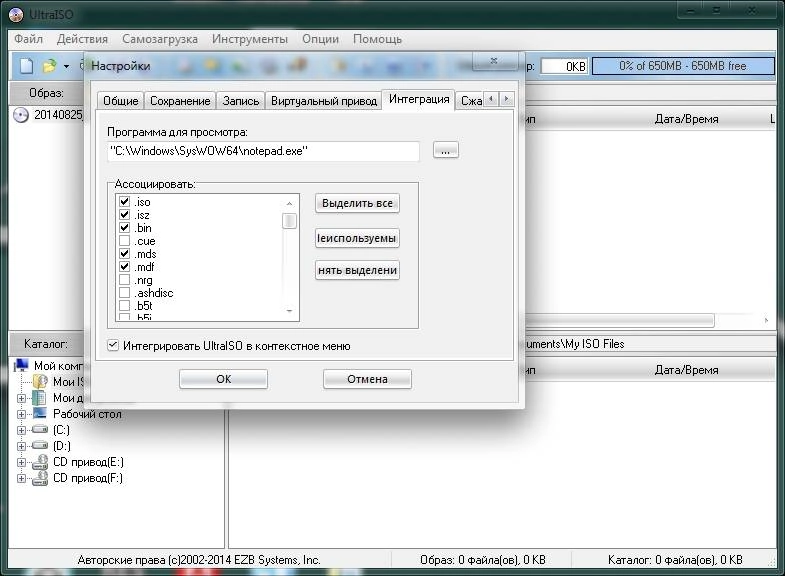785x576 pixels.
Task: Open the Файл menu
Action: (28, 39)
